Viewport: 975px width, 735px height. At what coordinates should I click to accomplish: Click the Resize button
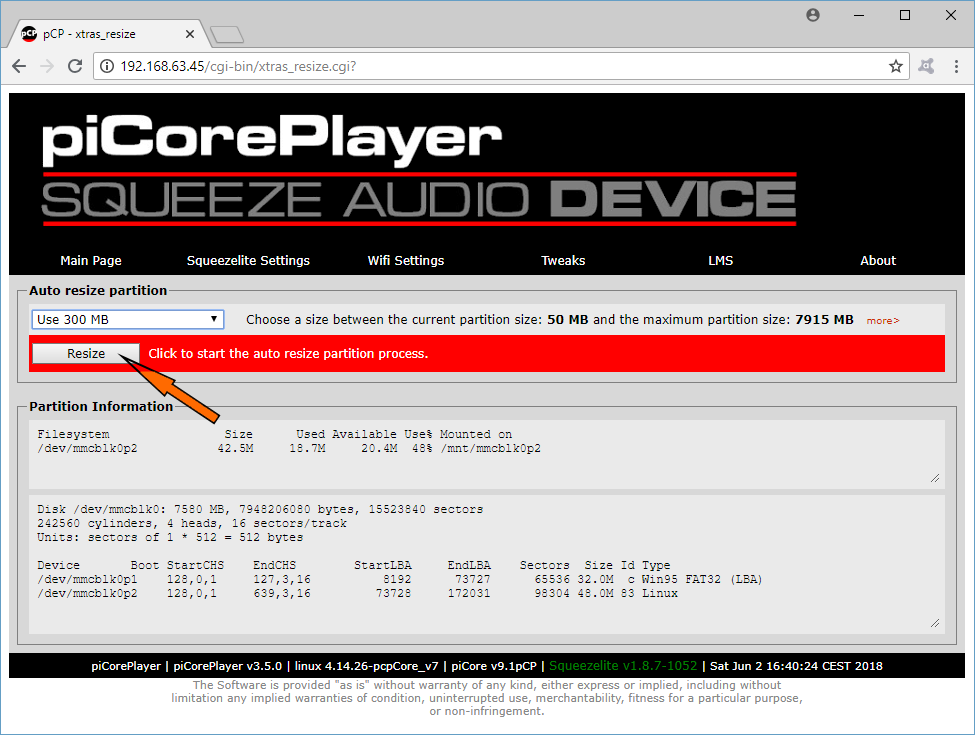[x=86, y=353]
